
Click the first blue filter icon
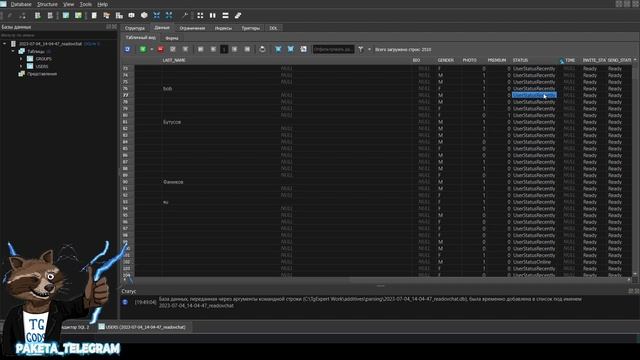(x=278, y=49)
